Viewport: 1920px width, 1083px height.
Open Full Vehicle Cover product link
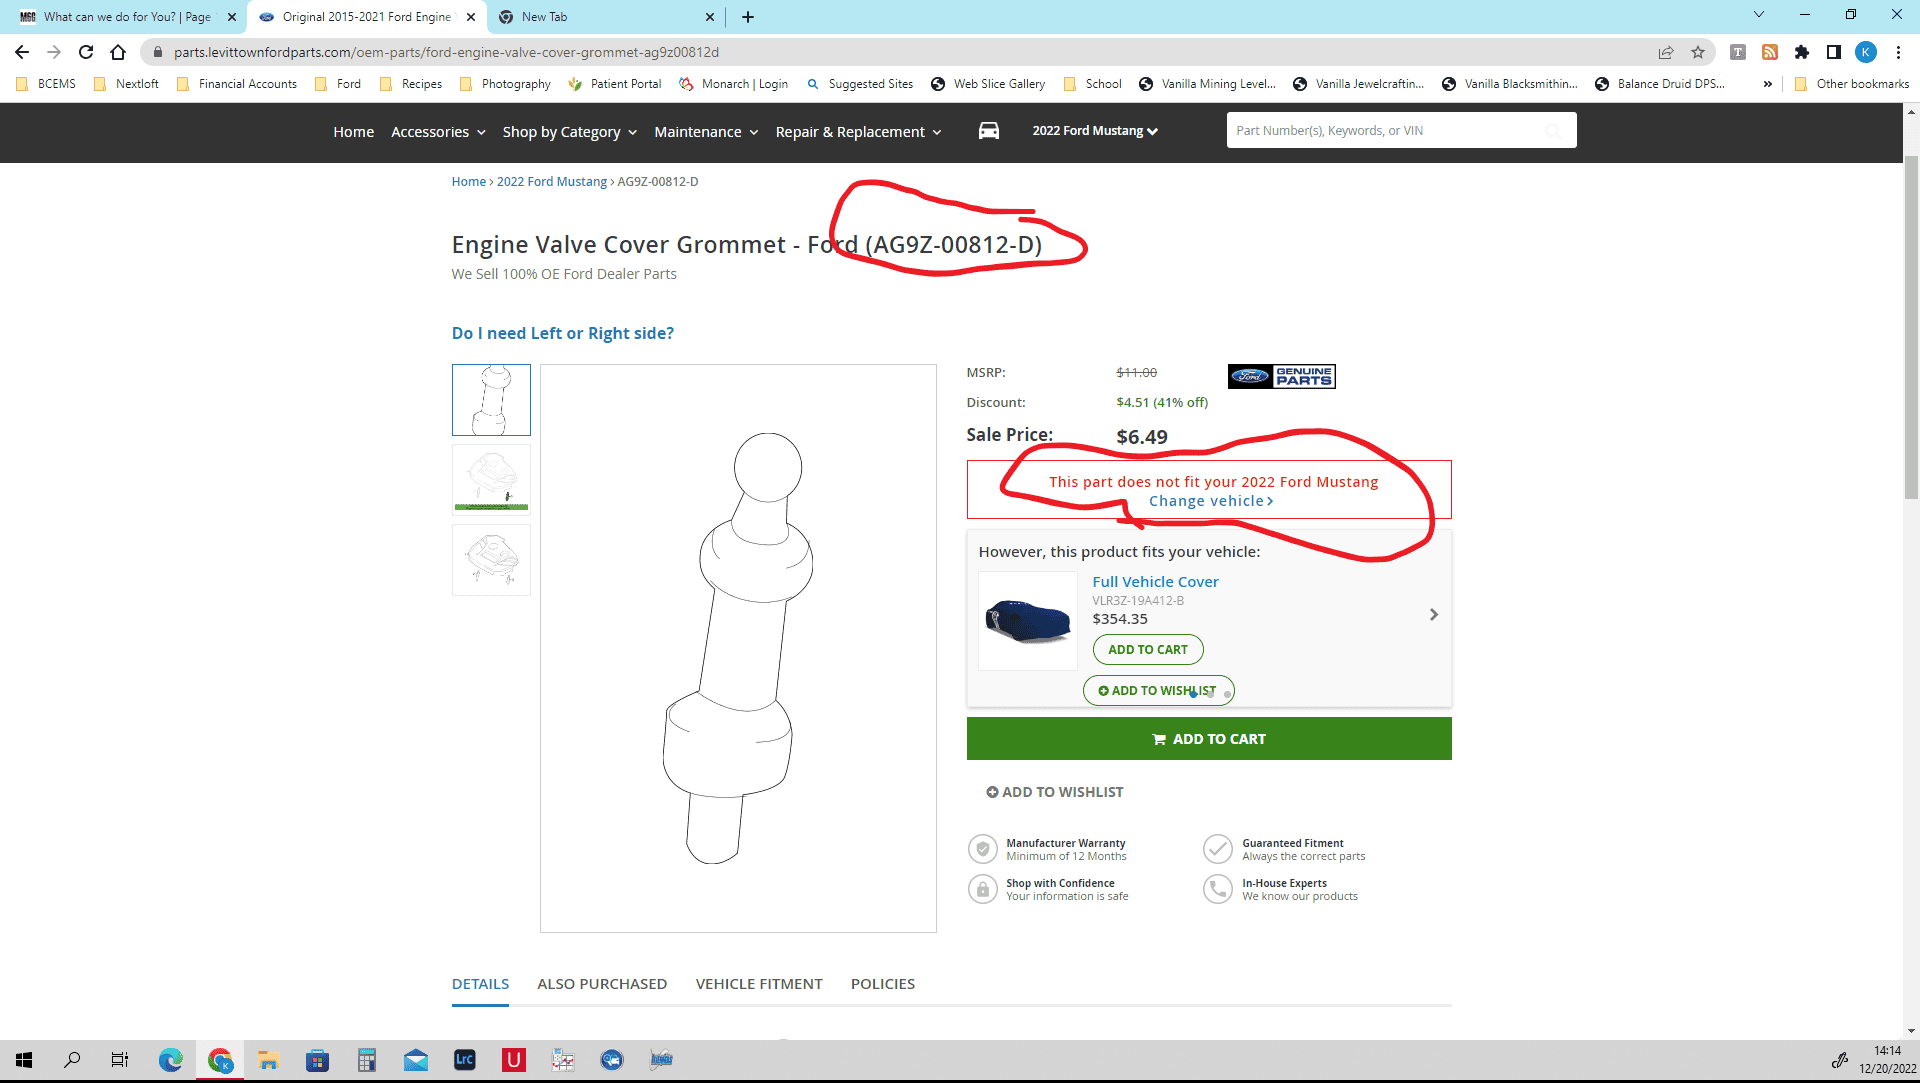pyautogui.click(x=1155, y=582)
